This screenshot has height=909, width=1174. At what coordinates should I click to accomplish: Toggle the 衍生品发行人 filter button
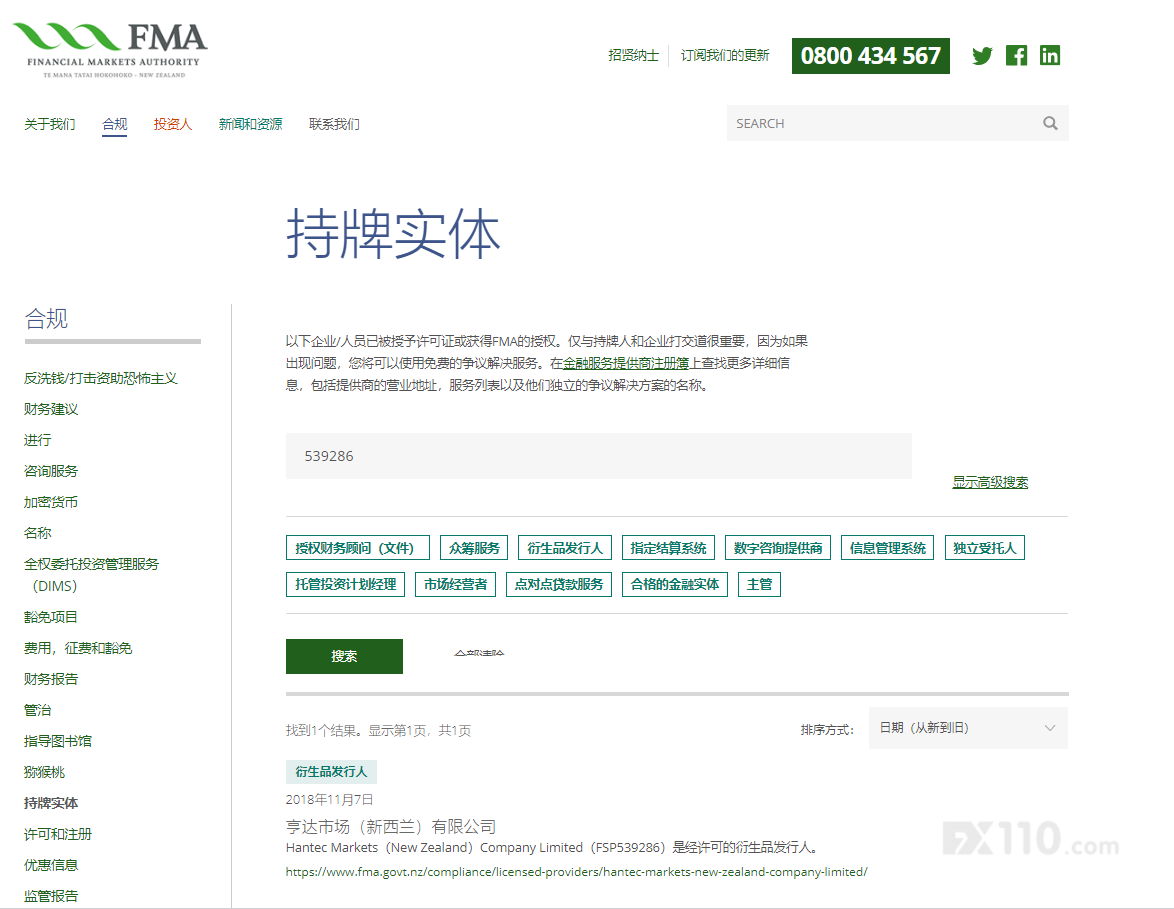pos(565,548)
